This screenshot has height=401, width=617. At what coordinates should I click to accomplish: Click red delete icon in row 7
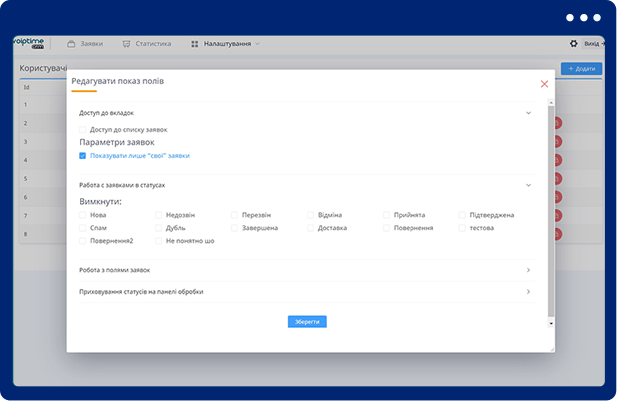pos(558,216)
